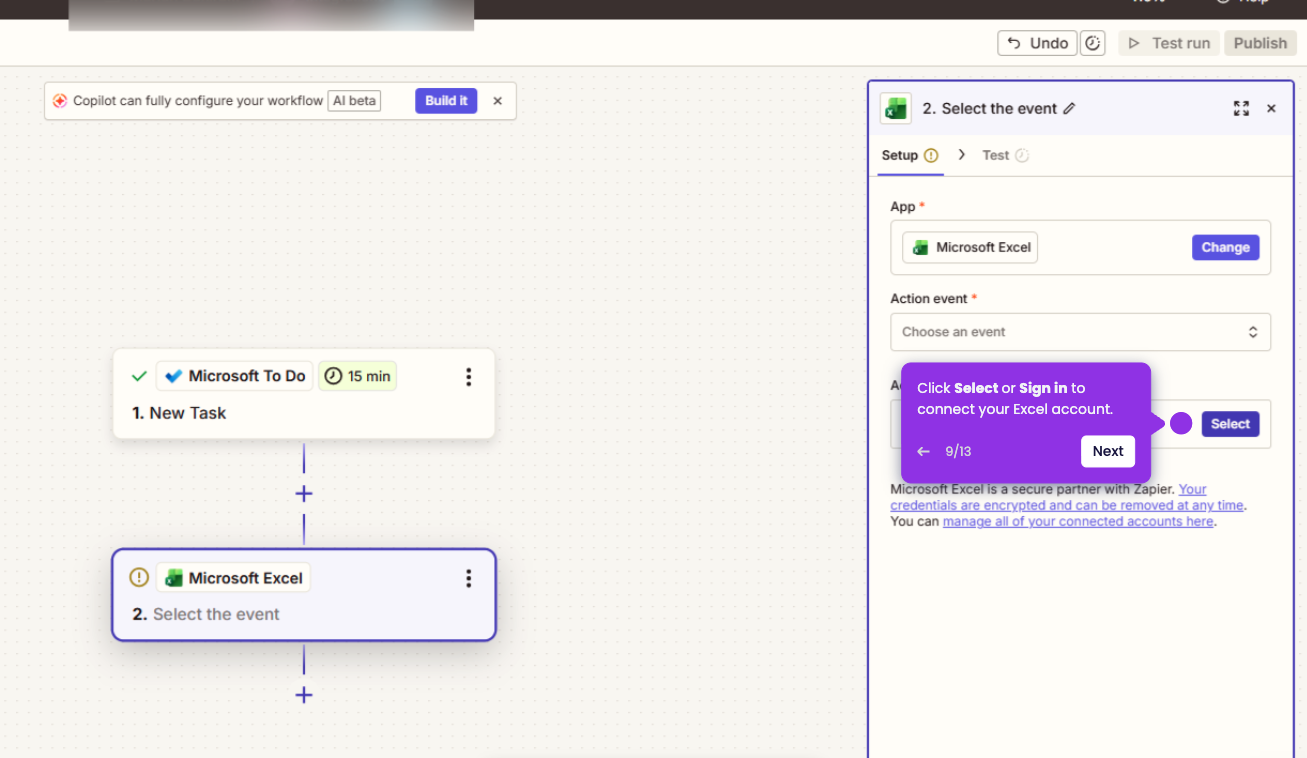Publish the Zap
This screenshot has height=758, width=1307.
point(1260,43)
